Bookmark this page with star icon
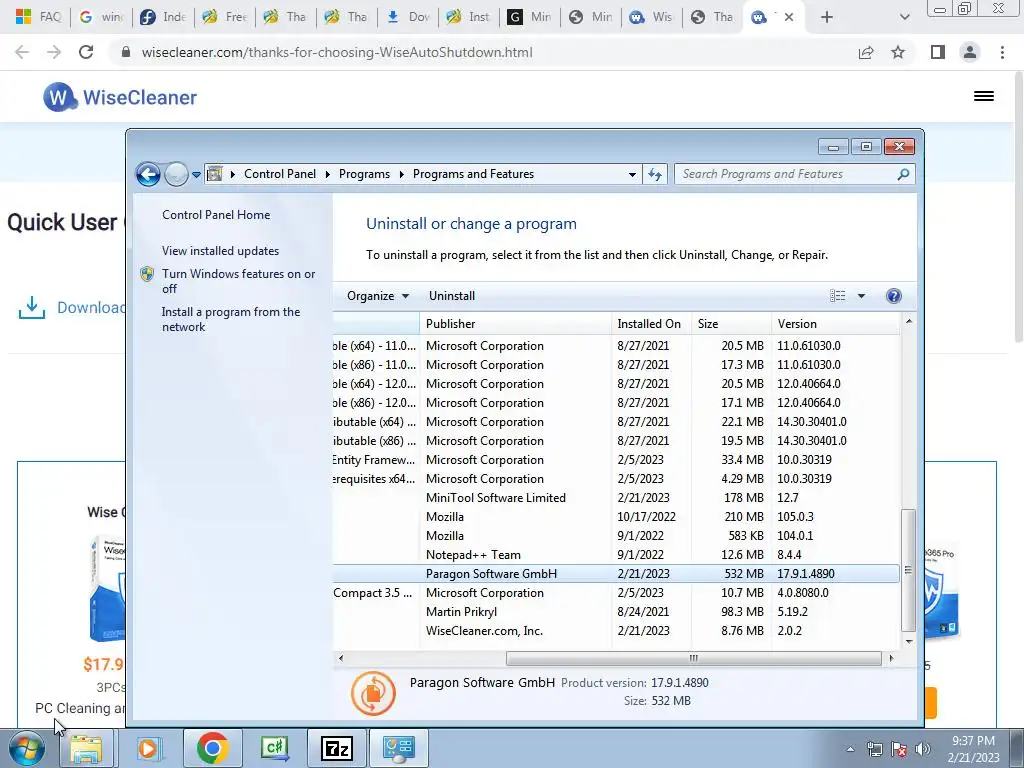 pos(898,52)
